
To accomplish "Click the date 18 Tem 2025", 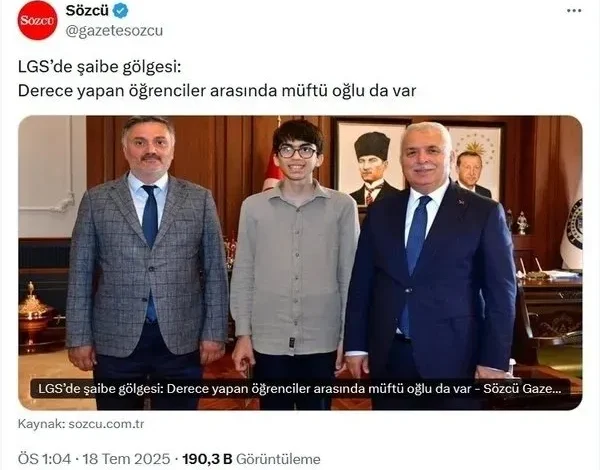I will coord(126,459).
